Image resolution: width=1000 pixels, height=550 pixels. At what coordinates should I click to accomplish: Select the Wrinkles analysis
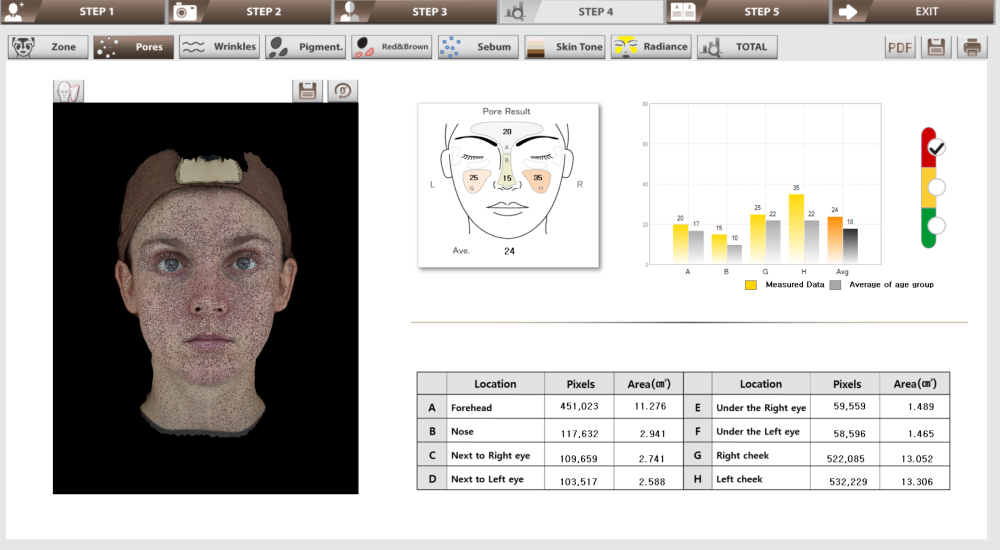point(219,47)
